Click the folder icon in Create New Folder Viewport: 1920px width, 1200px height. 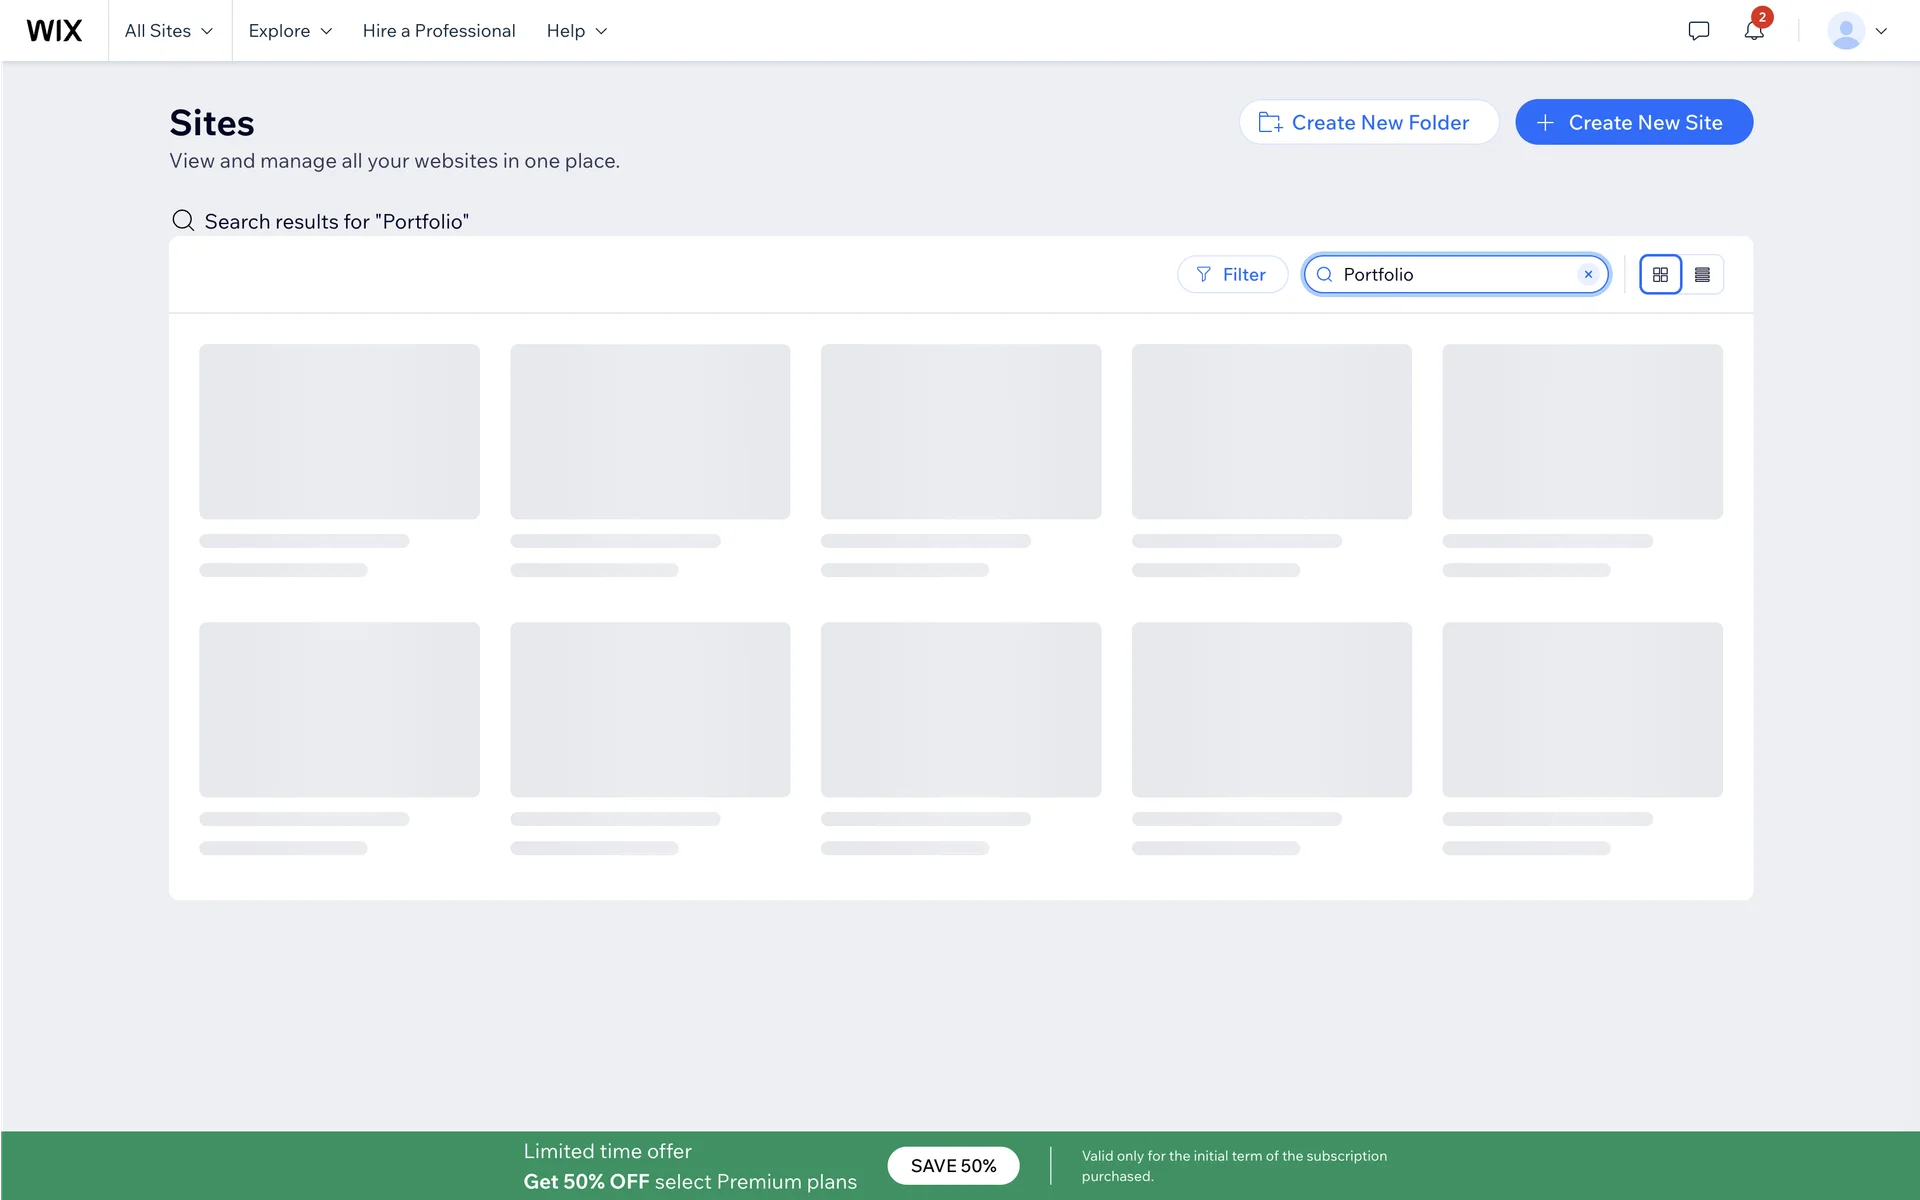click(1270, 122)
